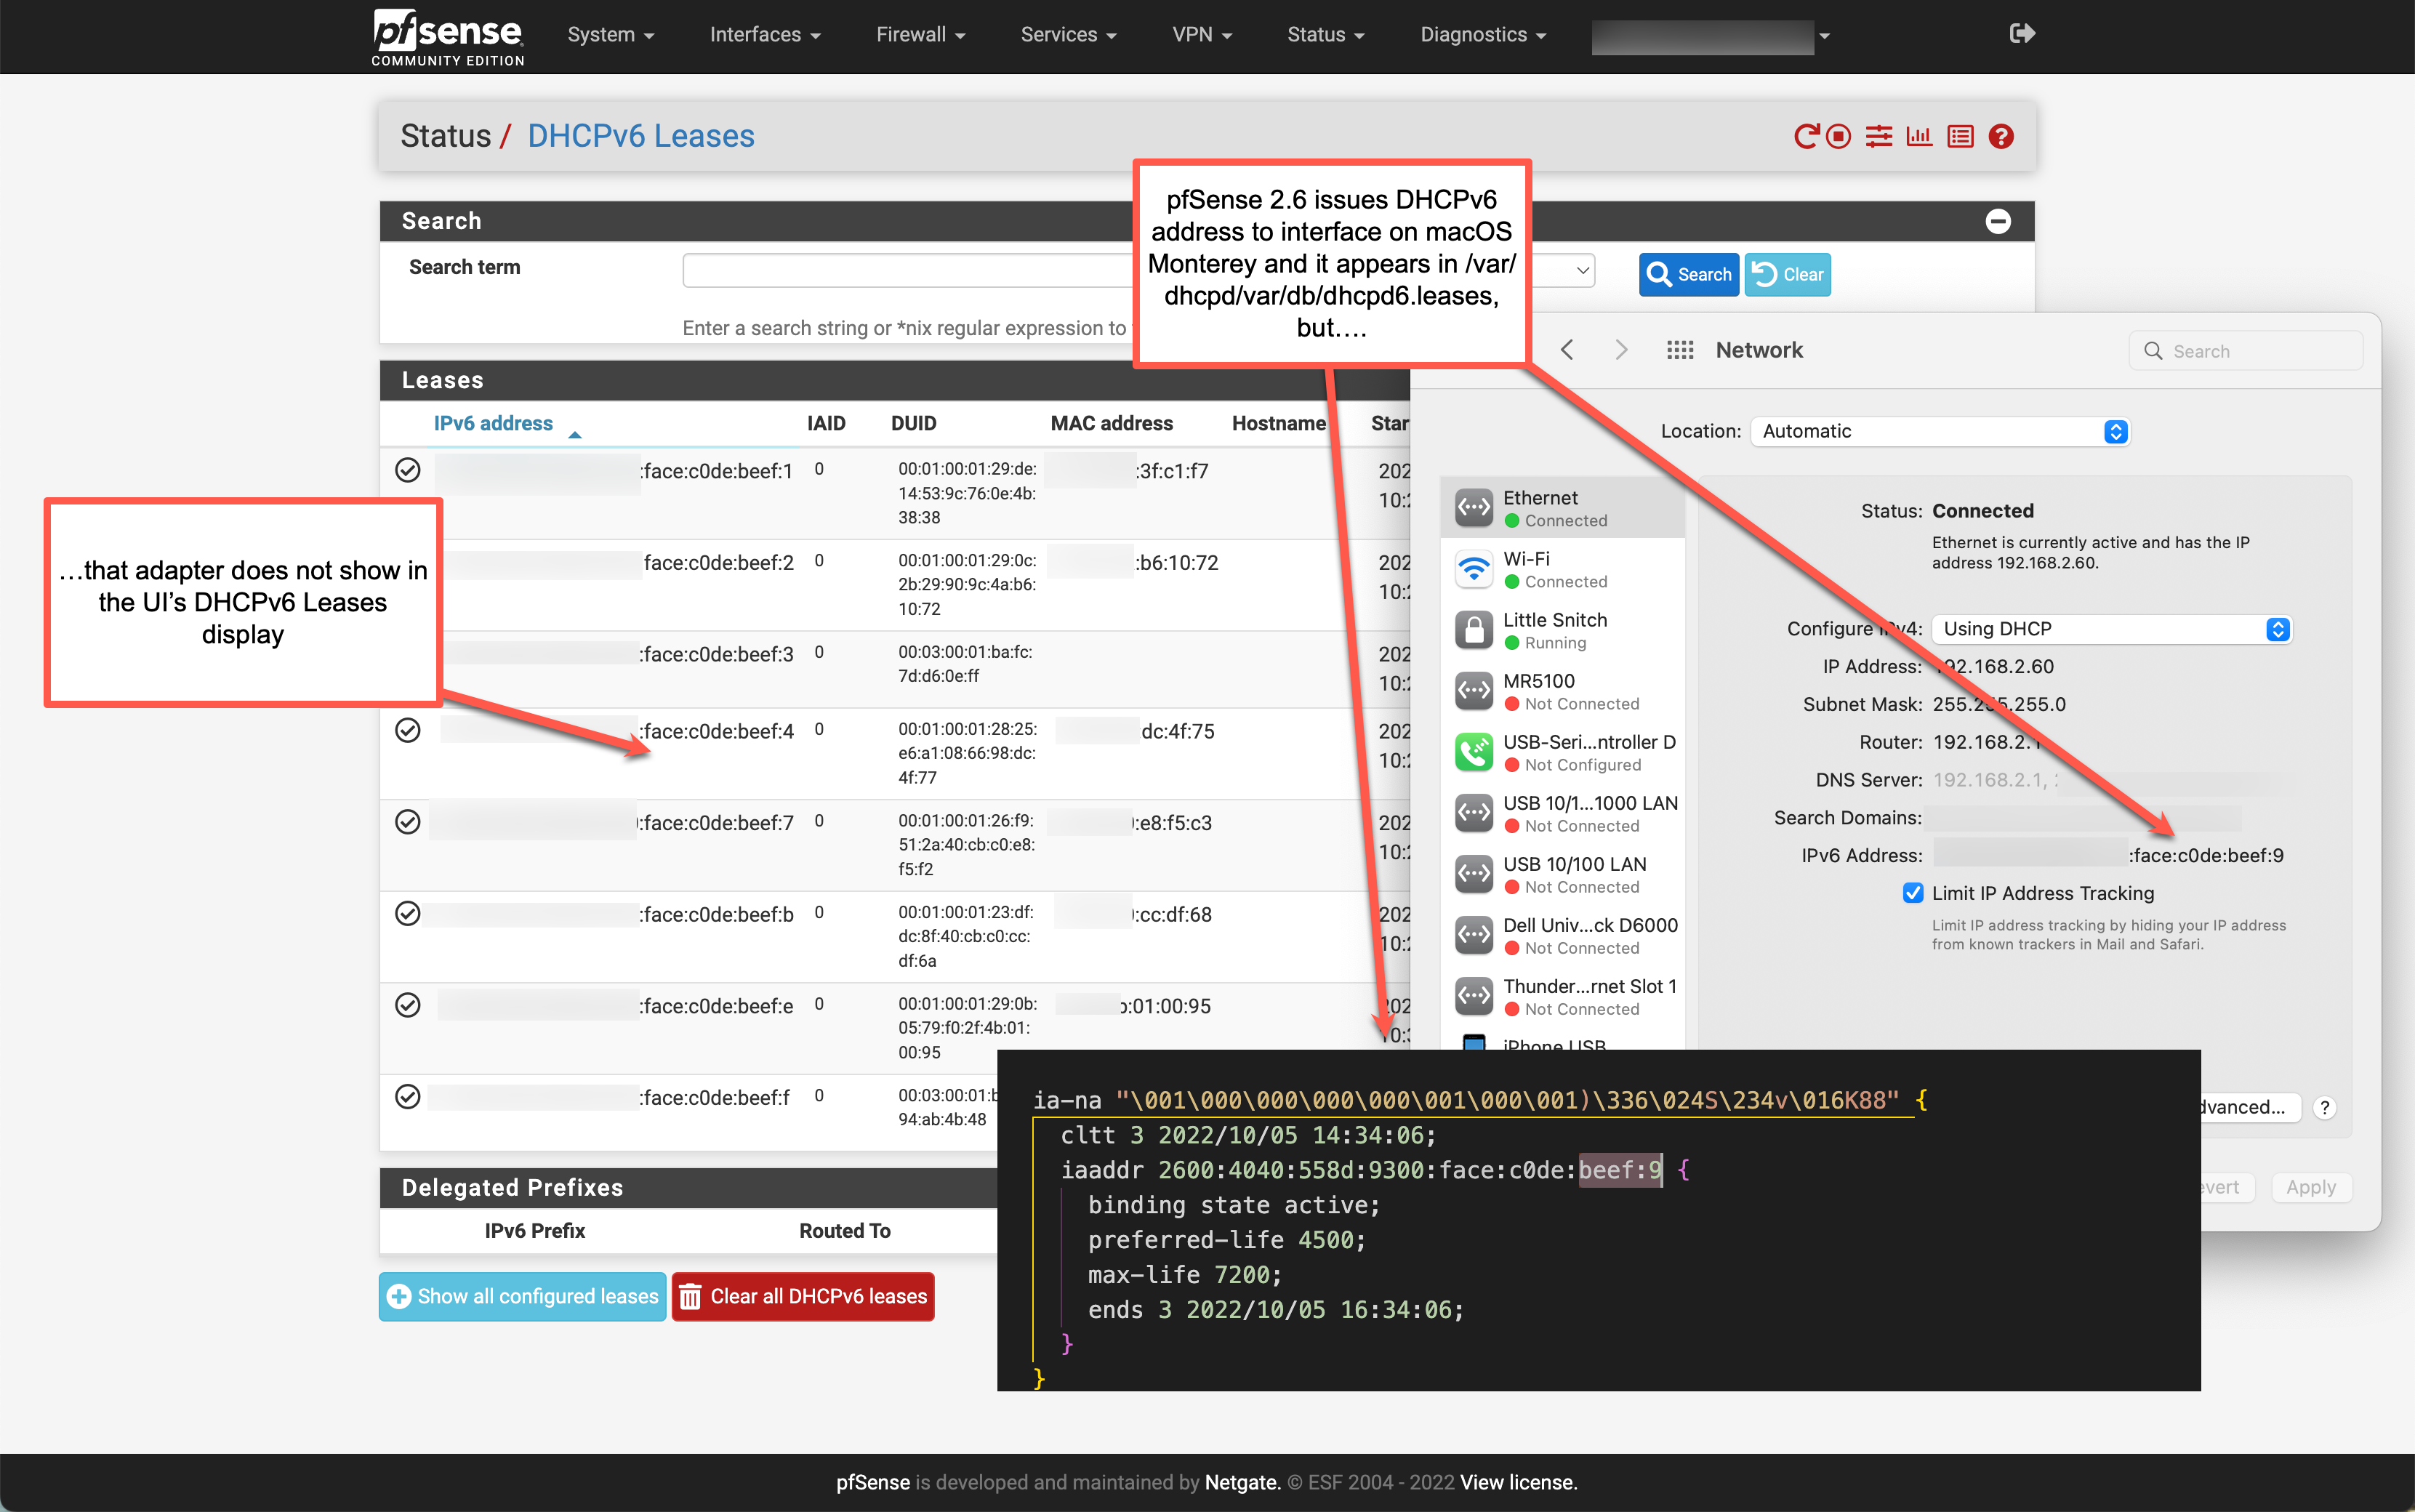This screenshot has width=2415, height=1512.
Task: Open the Interfaces menu
Action: tap(765, 35)
